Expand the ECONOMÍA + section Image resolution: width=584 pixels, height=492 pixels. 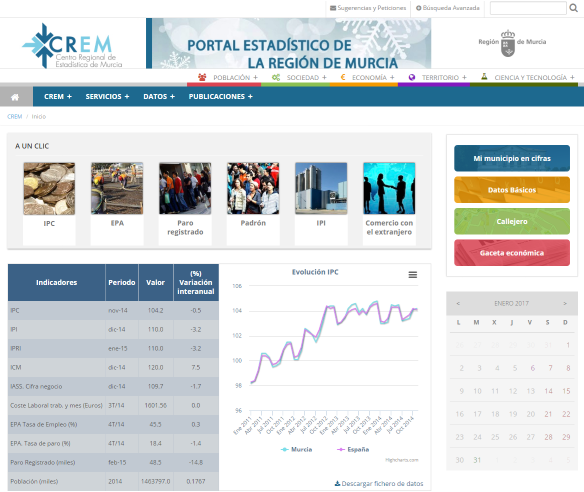point(367,77)
